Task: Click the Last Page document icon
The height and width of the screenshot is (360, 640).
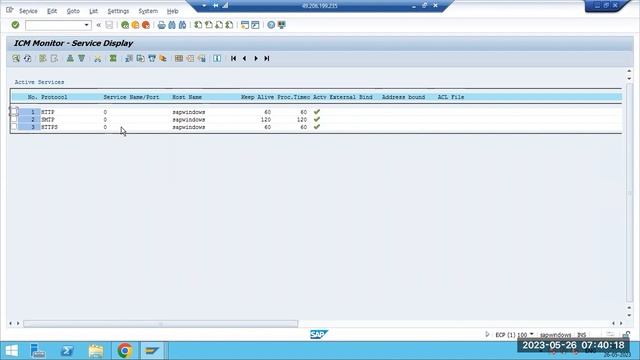Action: [229, 25]
